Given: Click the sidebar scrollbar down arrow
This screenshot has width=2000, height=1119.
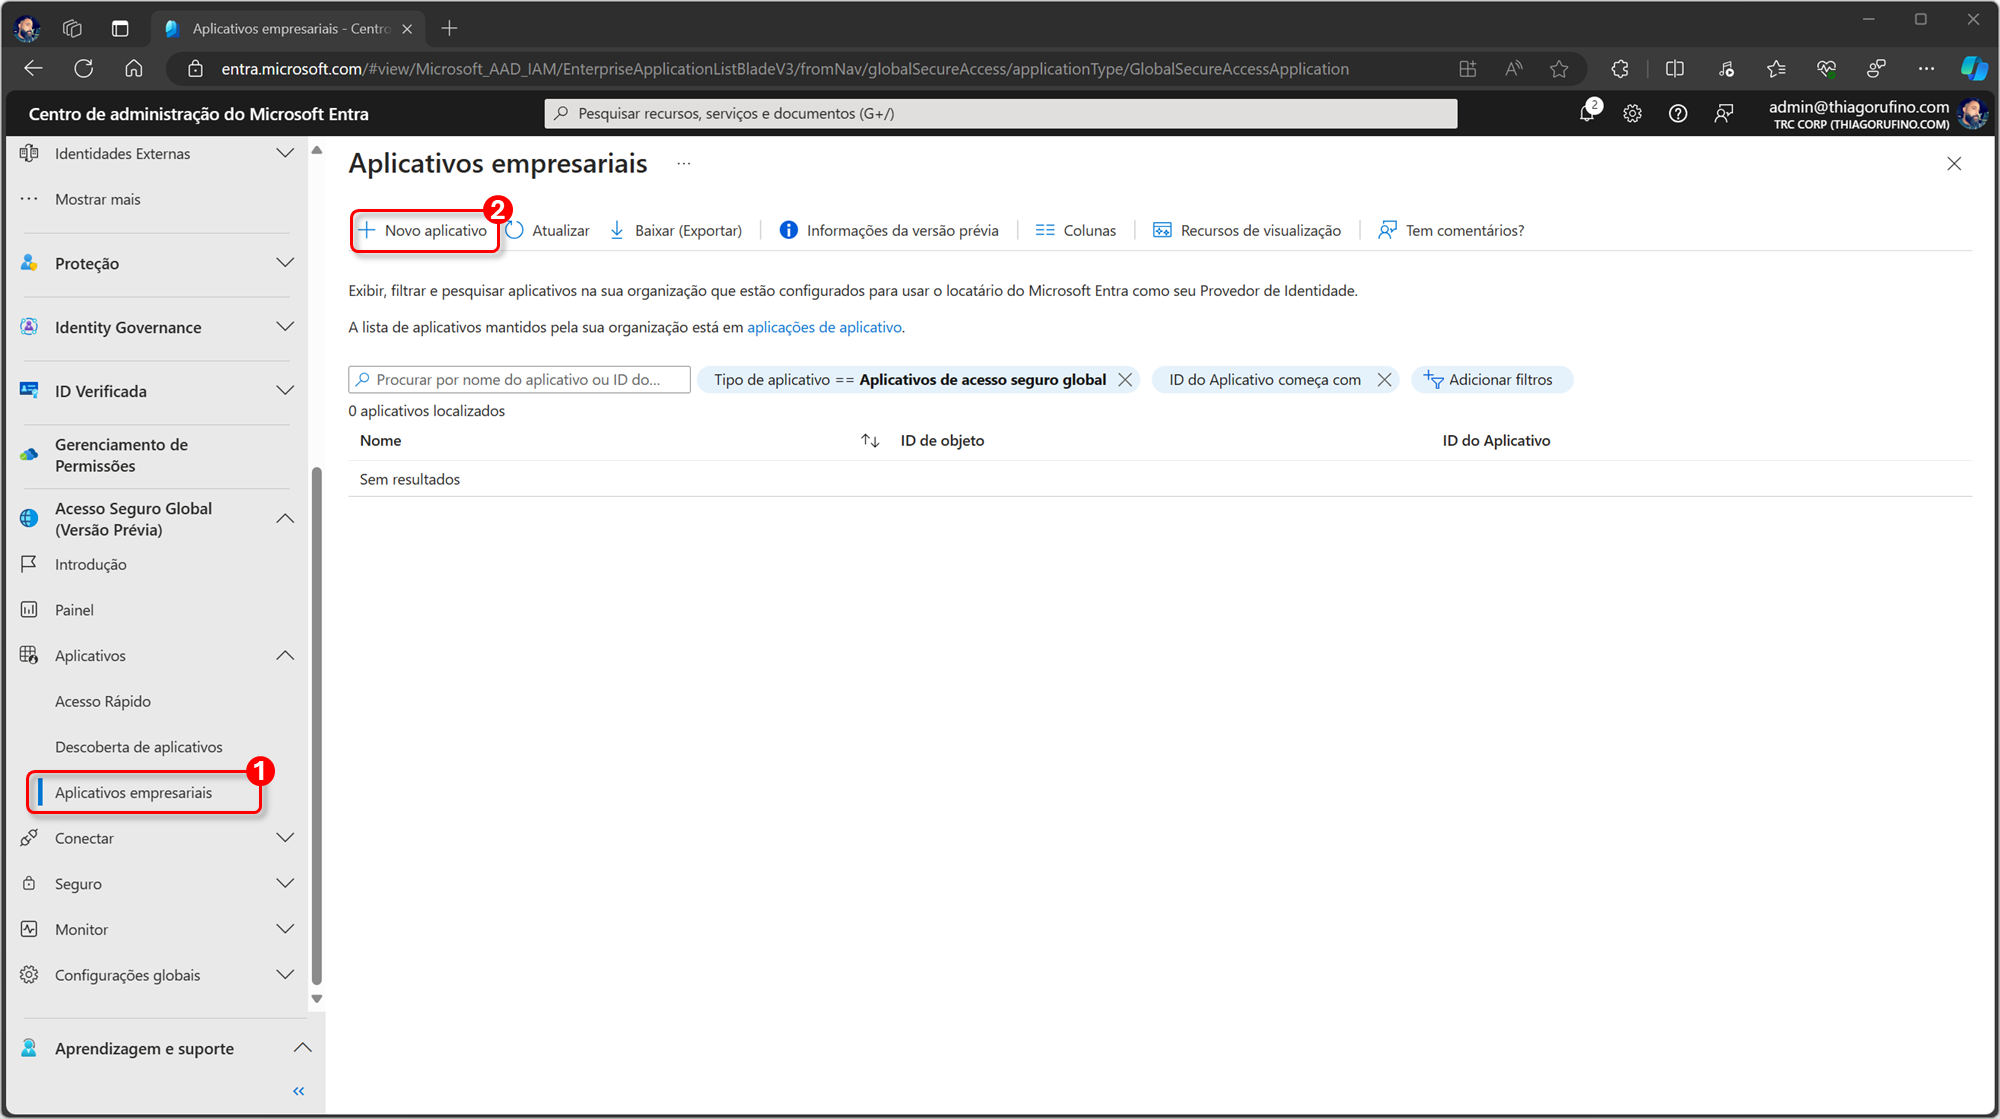Looking at the screenshot, I should [x=317, y=998].
